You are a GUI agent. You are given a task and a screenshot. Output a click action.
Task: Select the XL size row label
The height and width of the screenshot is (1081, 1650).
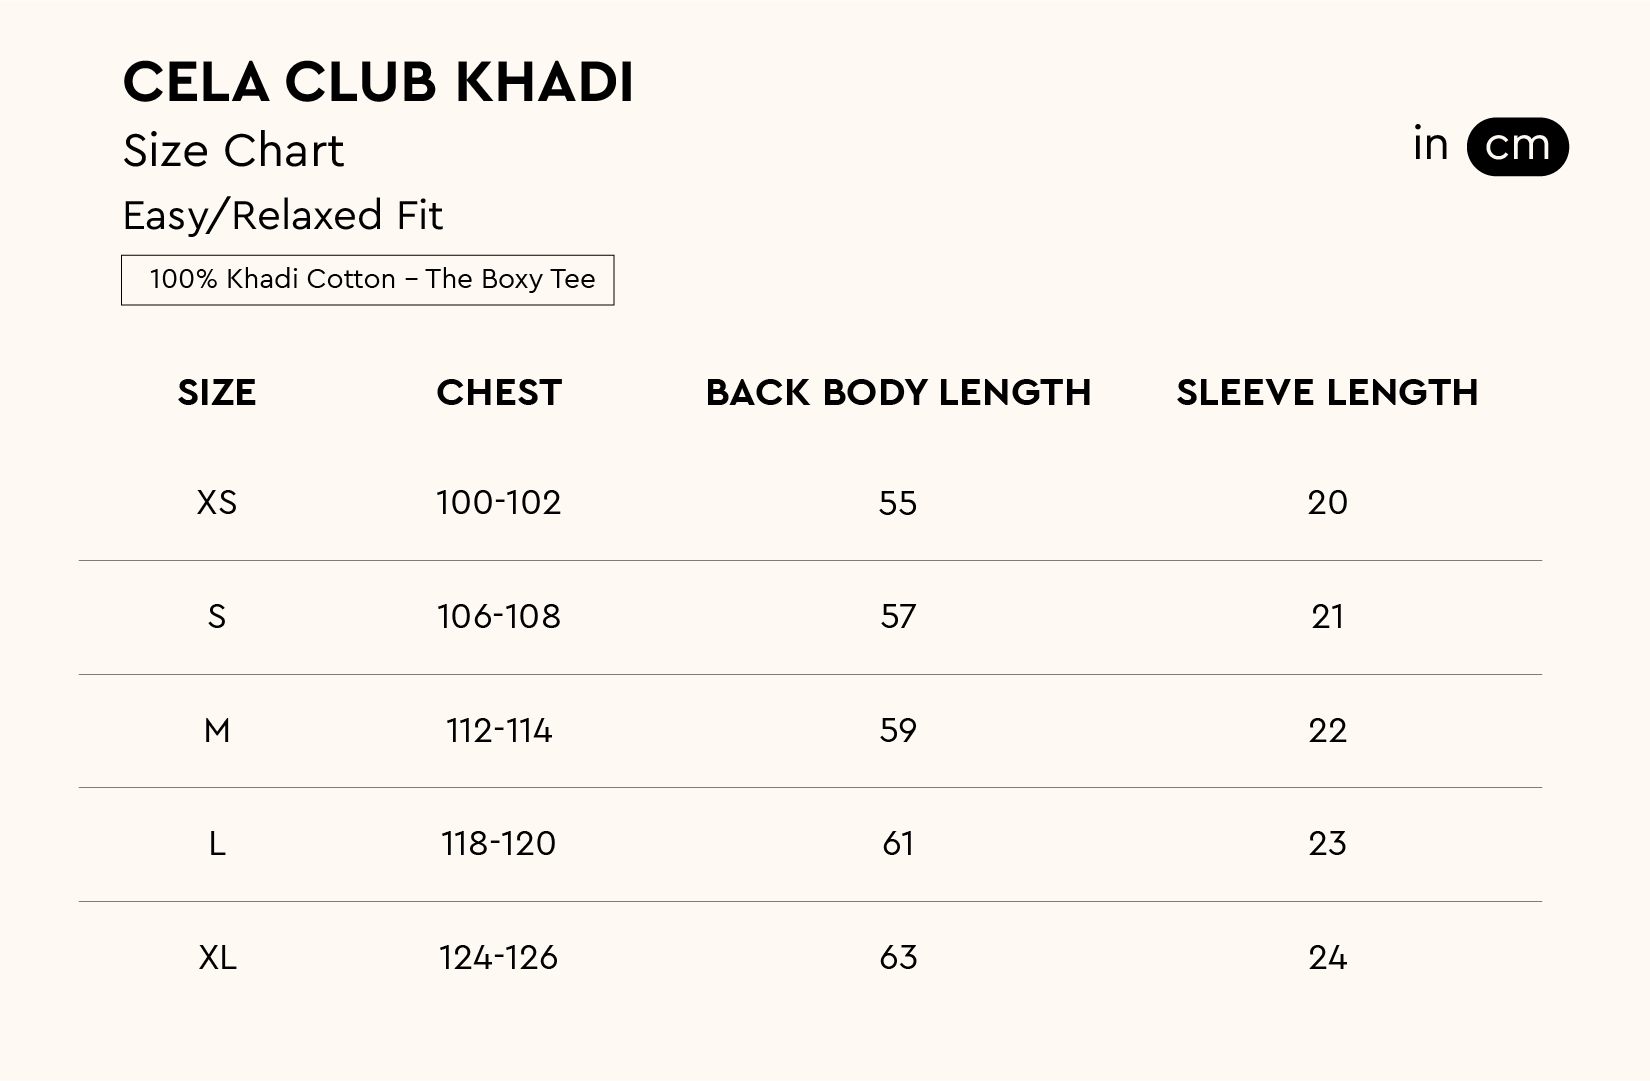pos(217,958)
